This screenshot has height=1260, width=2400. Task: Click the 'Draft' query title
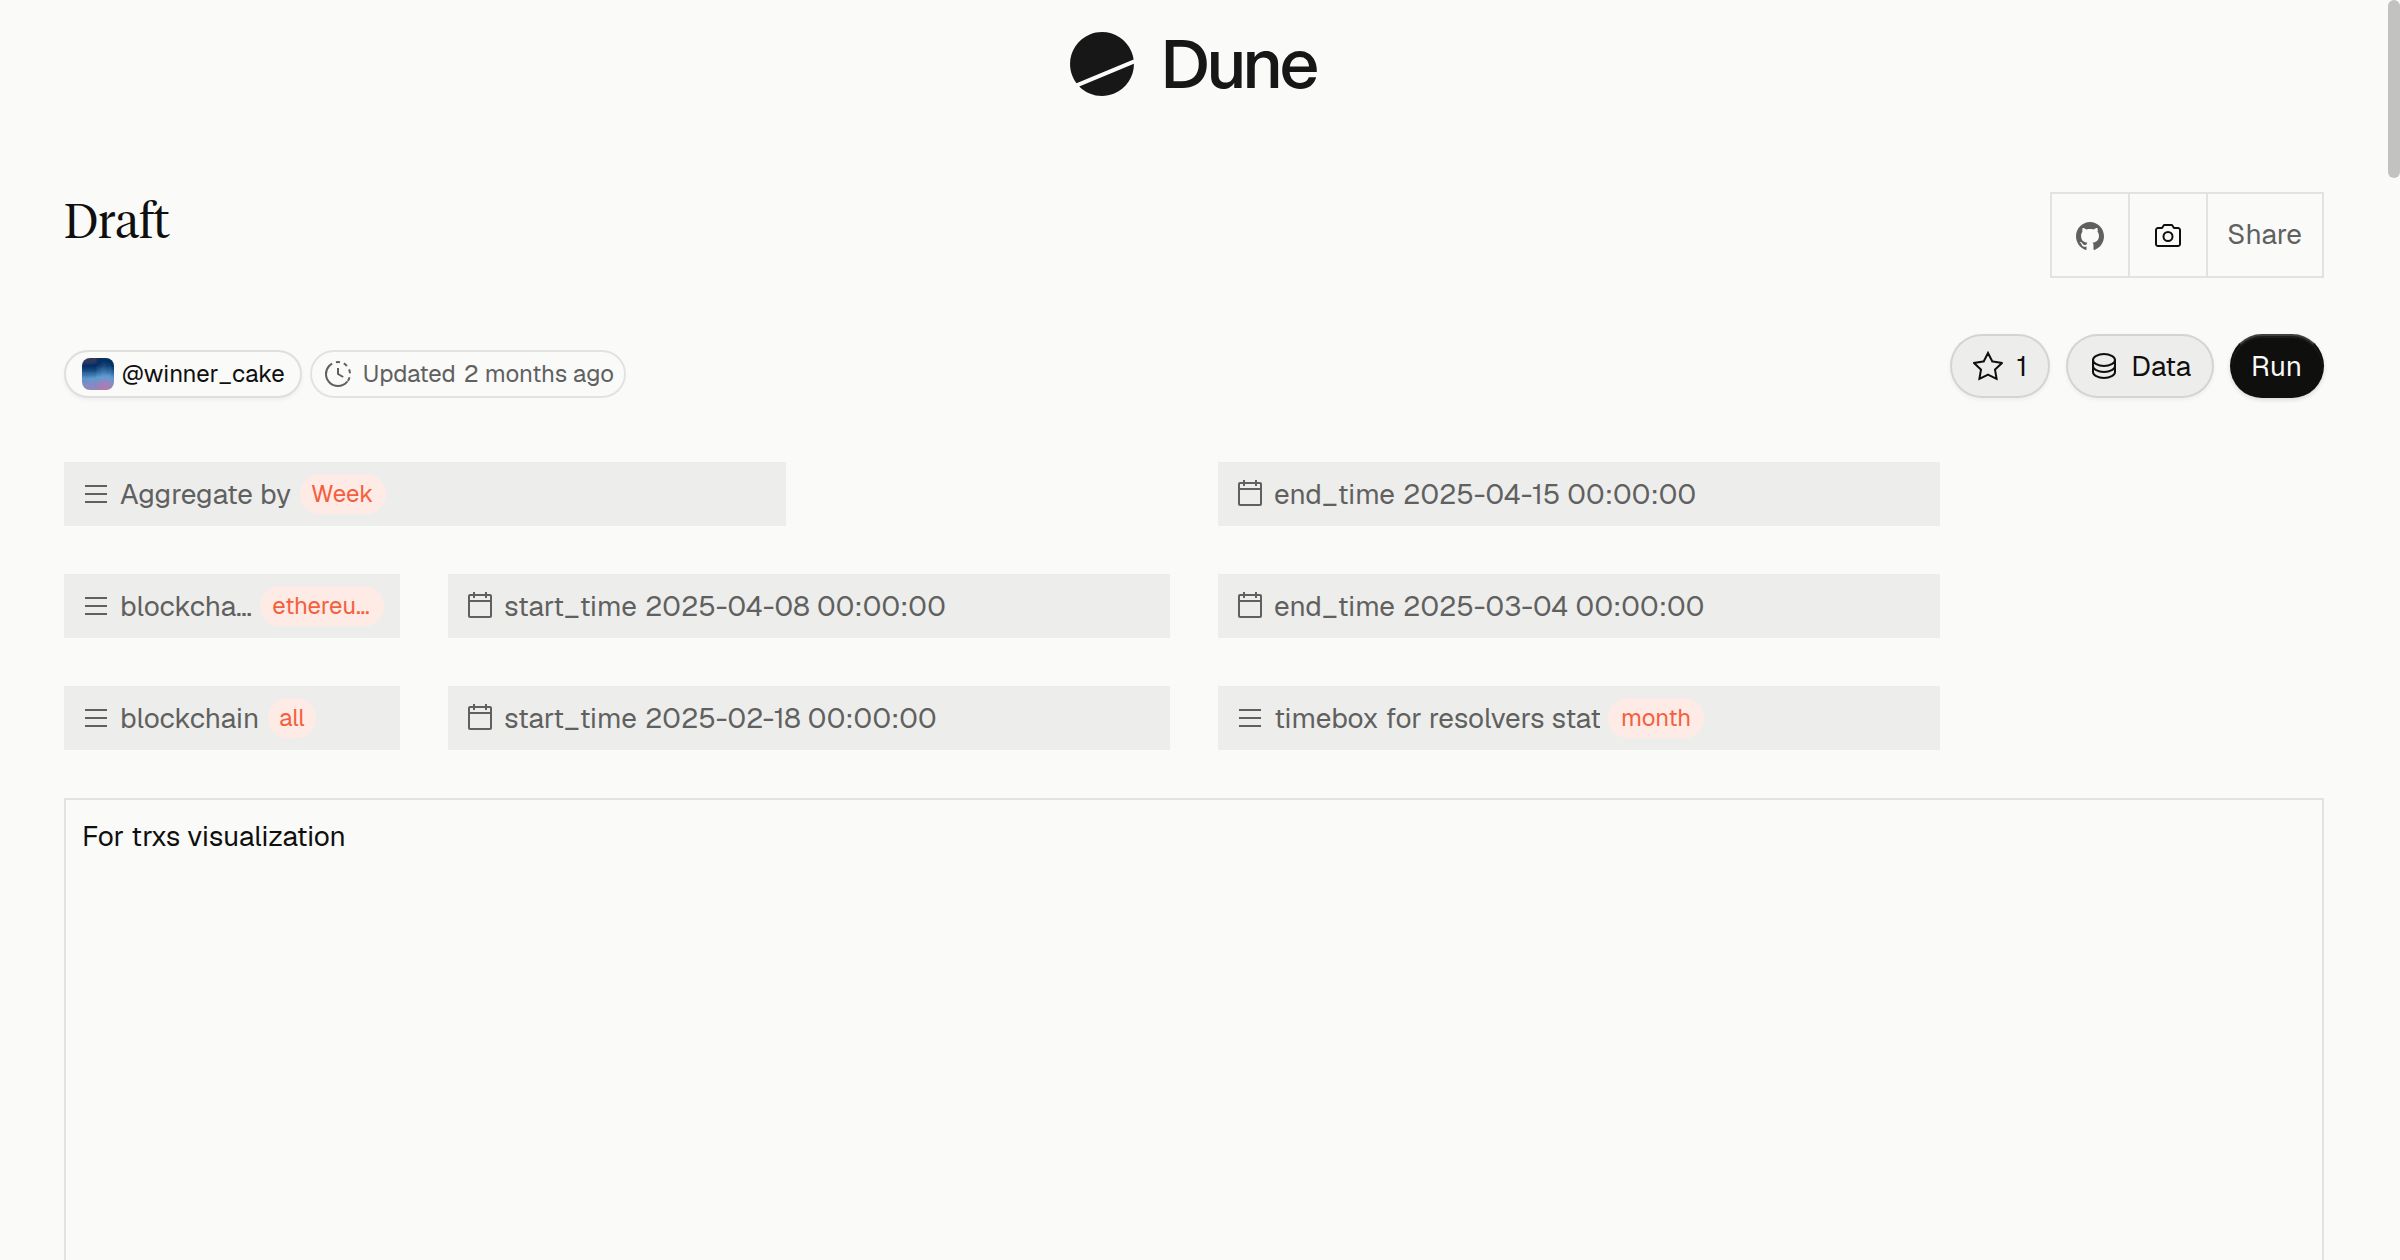(117, 221)
